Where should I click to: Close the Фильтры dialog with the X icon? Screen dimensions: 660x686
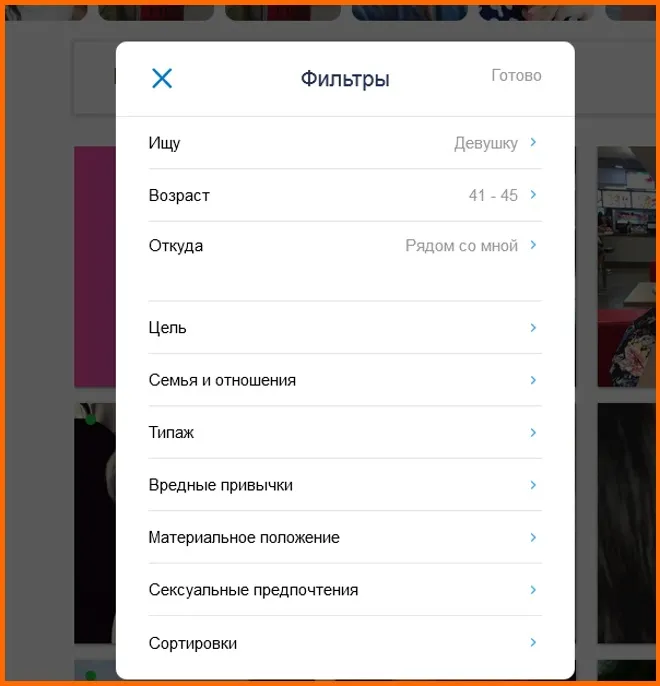point(162,78)
